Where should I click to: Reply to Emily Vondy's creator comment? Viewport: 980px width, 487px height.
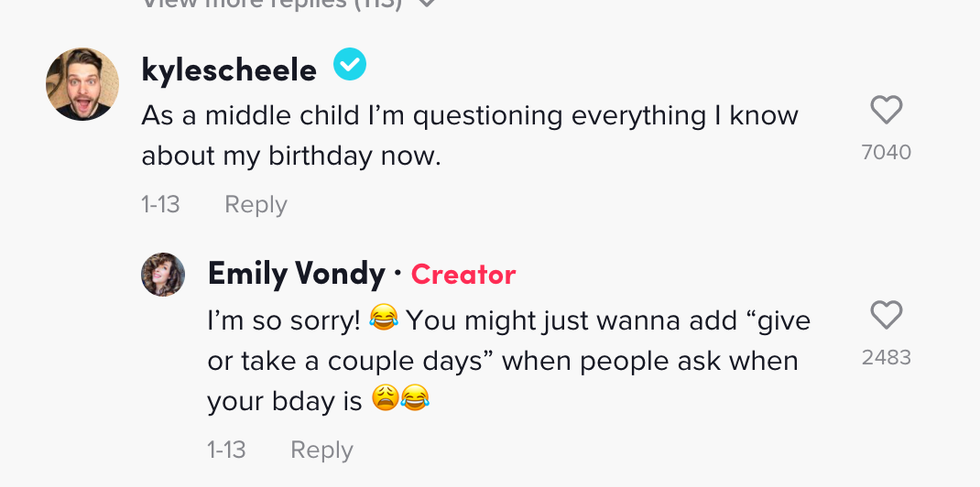321,450
